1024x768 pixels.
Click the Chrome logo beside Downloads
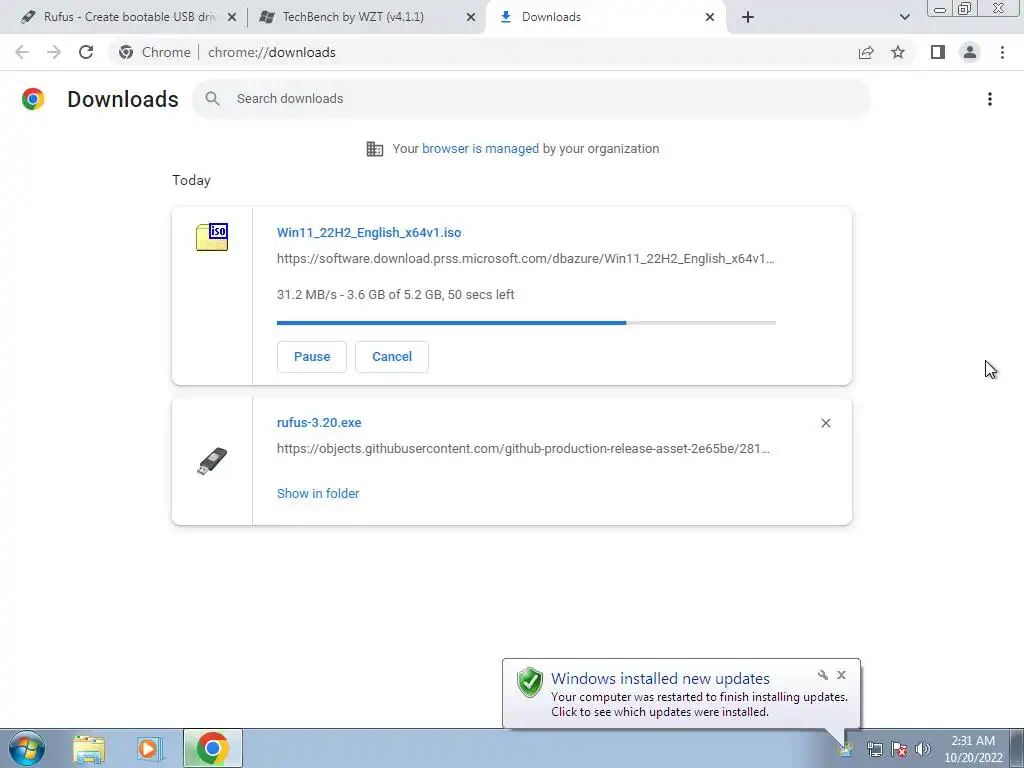[33, 99]
